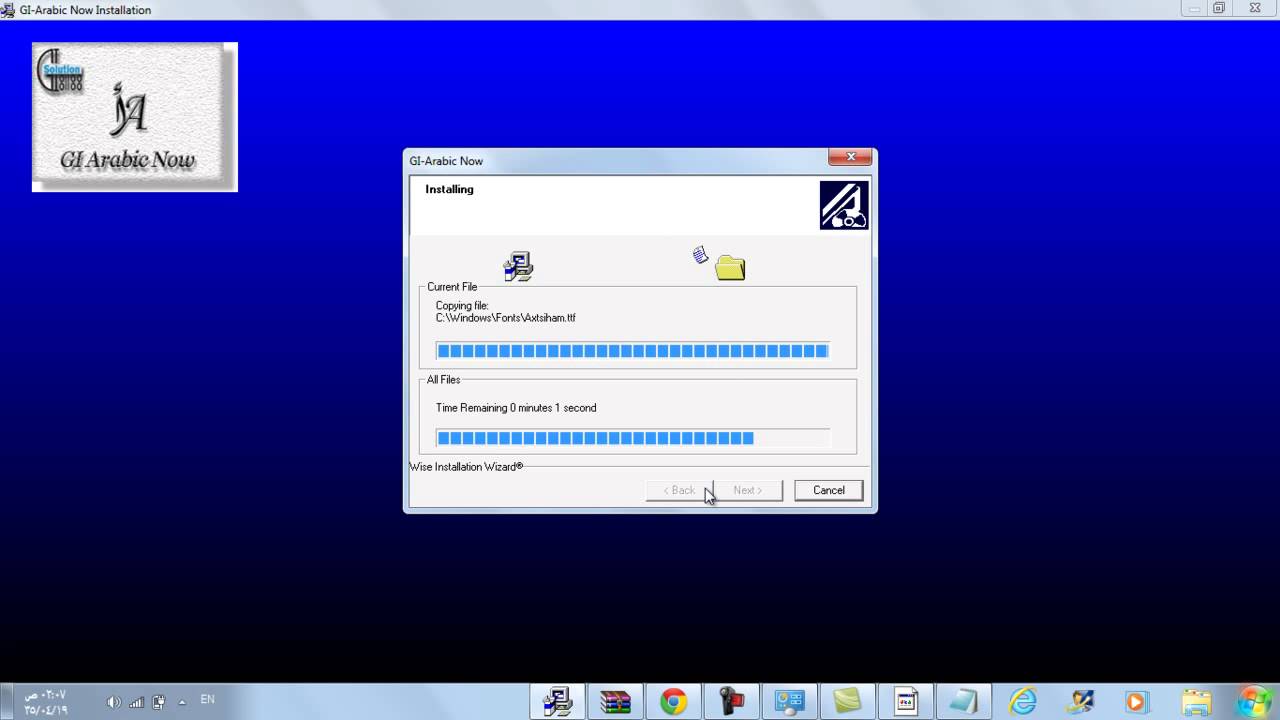Click the flying document icon in the dialog
The height and width of the screenshot is (720, 1280).
tap(700, 255)
